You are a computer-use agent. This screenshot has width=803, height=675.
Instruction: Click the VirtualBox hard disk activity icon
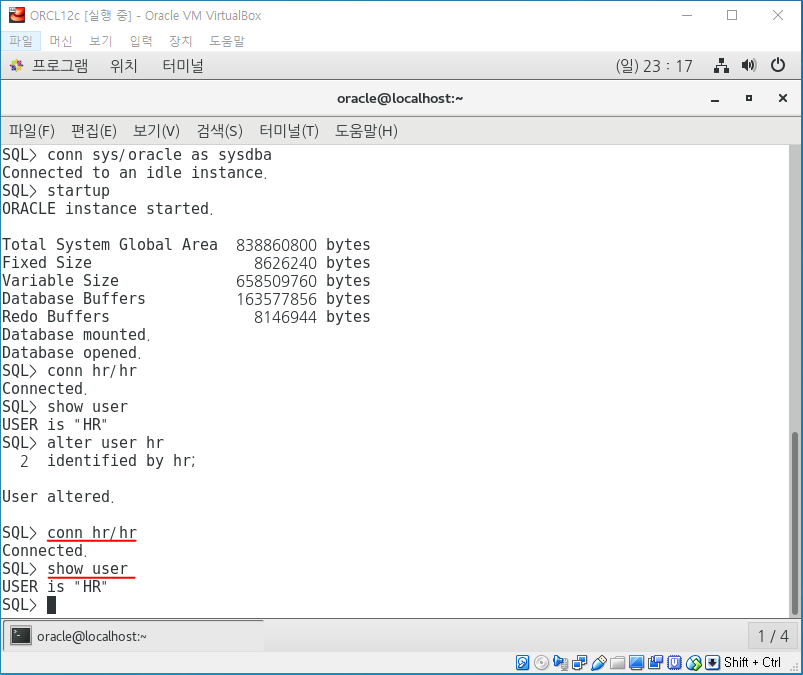point(522,662)
